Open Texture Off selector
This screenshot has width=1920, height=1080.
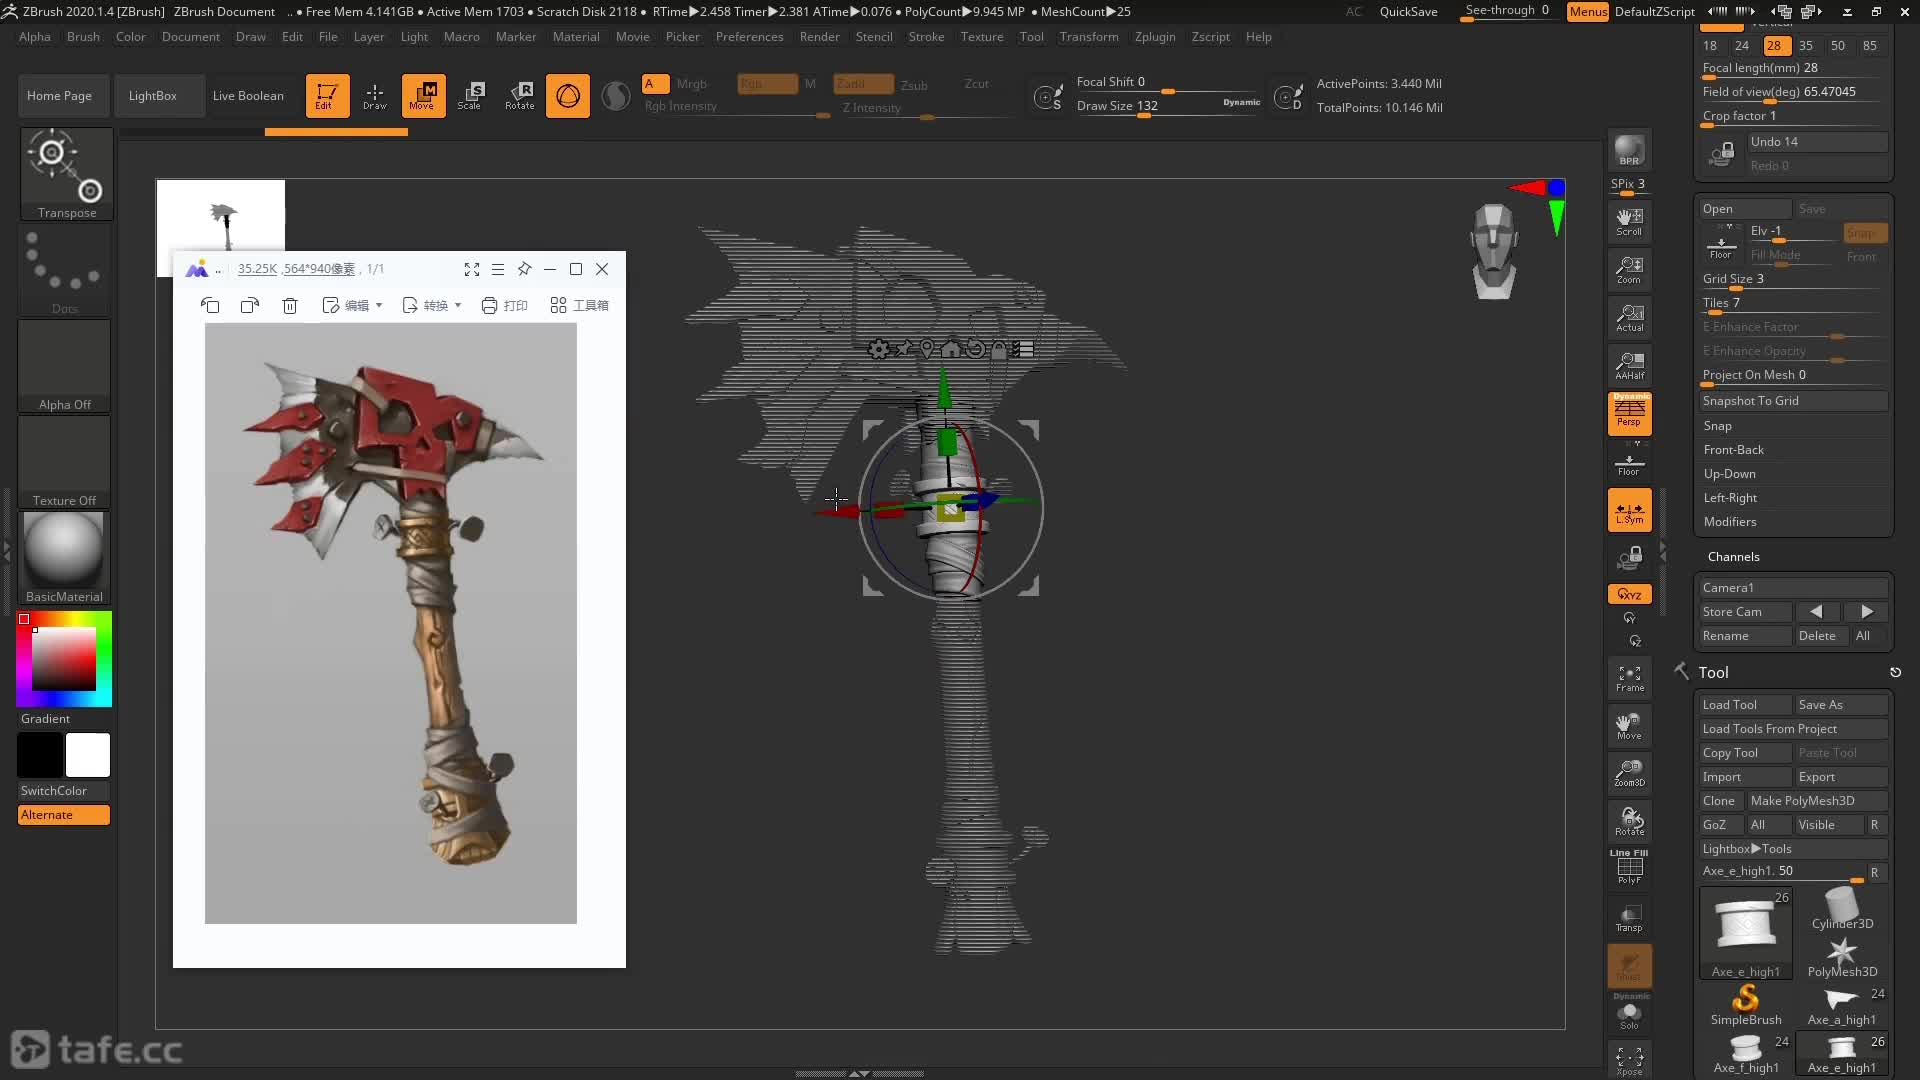(x=64, y=462)
